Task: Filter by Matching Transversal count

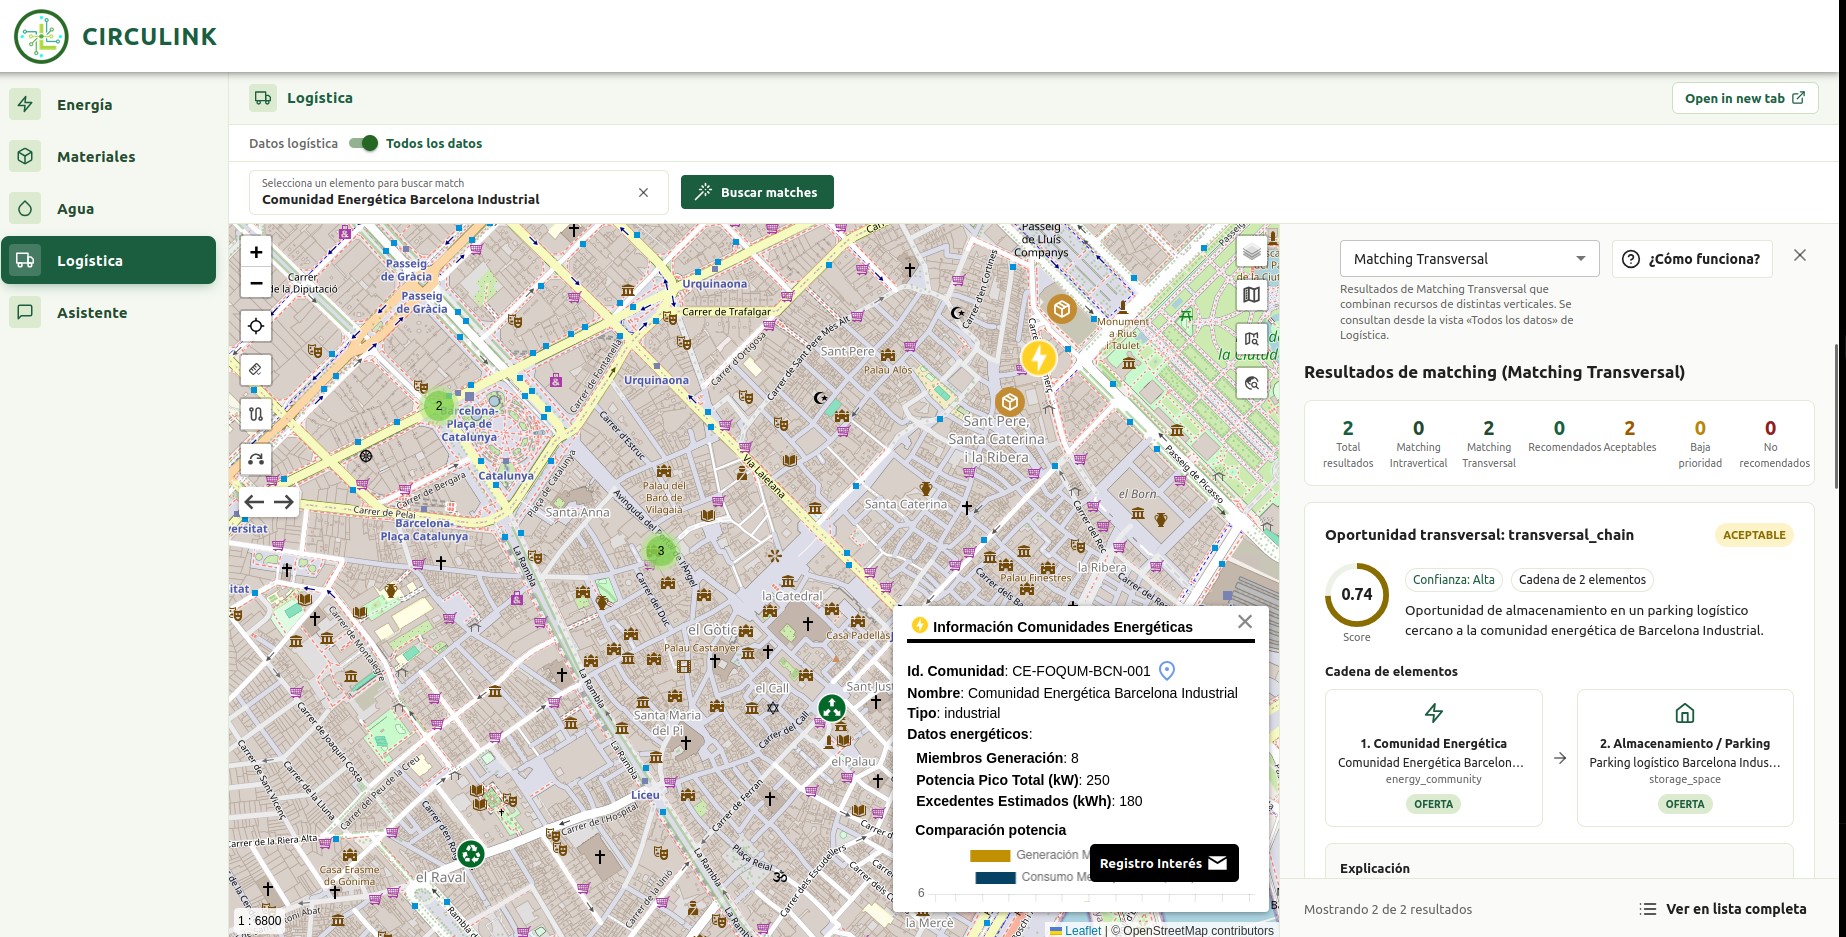Action: click(x=1489, y=443)
